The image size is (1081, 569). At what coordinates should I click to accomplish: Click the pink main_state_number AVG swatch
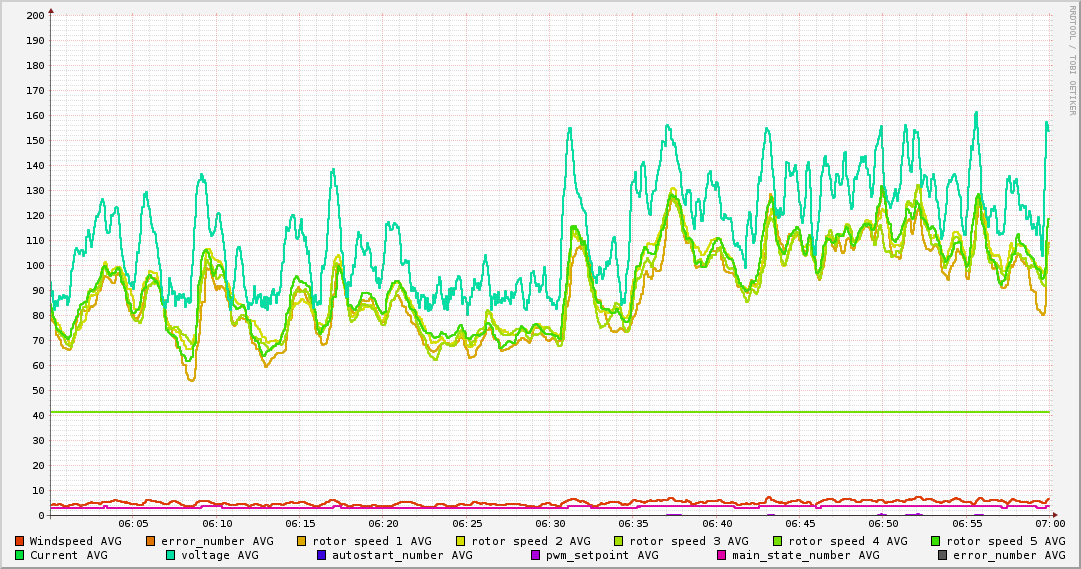tap(722, 555)
